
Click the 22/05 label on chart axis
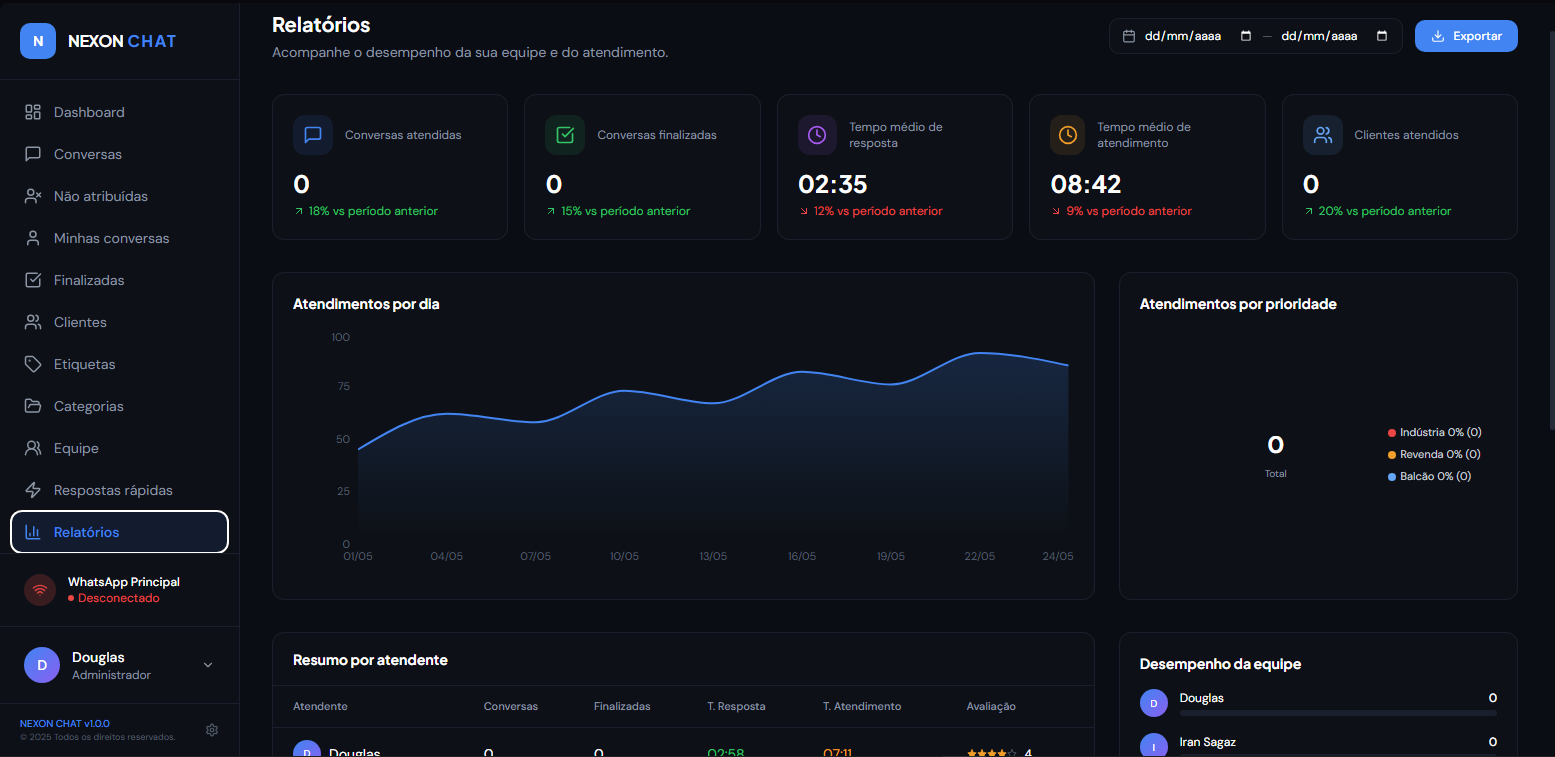click(979, 556)
